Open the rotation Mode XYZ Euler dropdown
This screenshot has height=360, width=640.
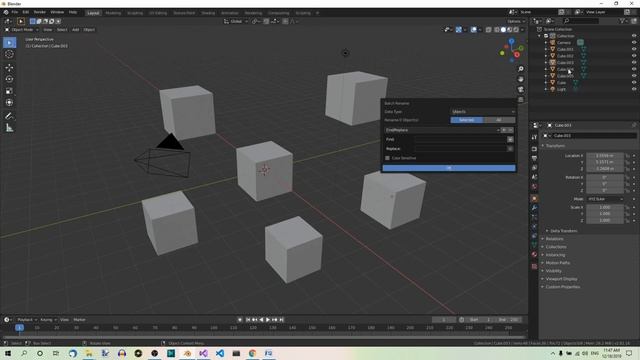click(605, 199)
